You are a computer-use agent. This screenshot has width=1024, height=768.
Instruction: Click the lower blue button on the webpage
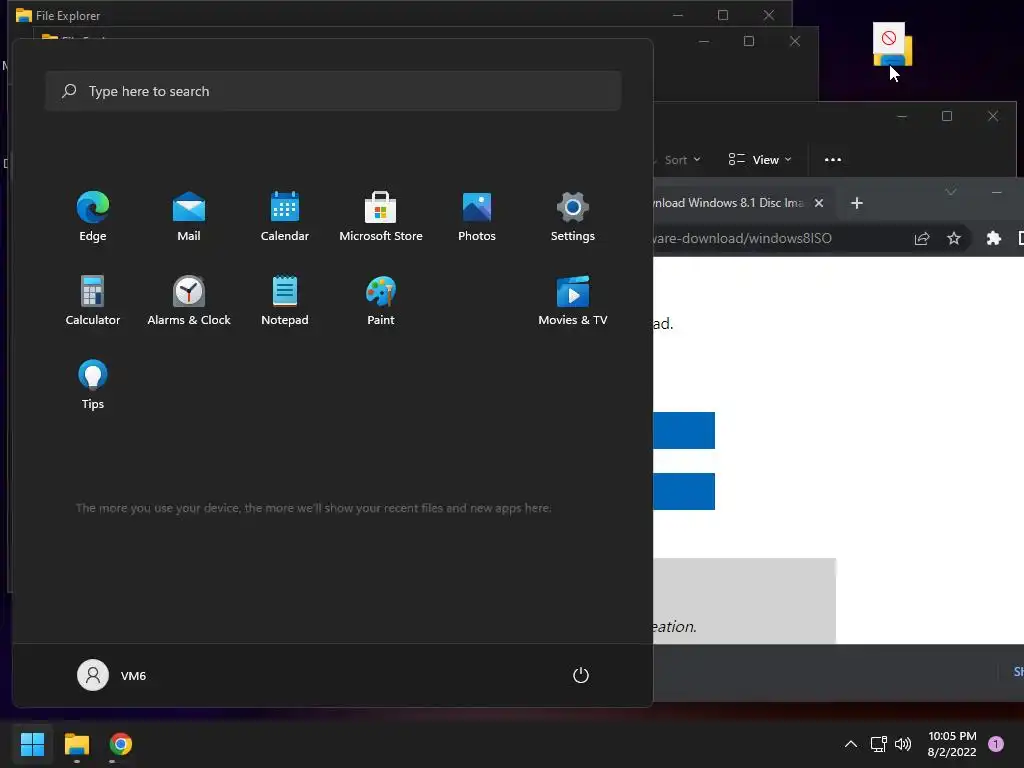point(684,491)
